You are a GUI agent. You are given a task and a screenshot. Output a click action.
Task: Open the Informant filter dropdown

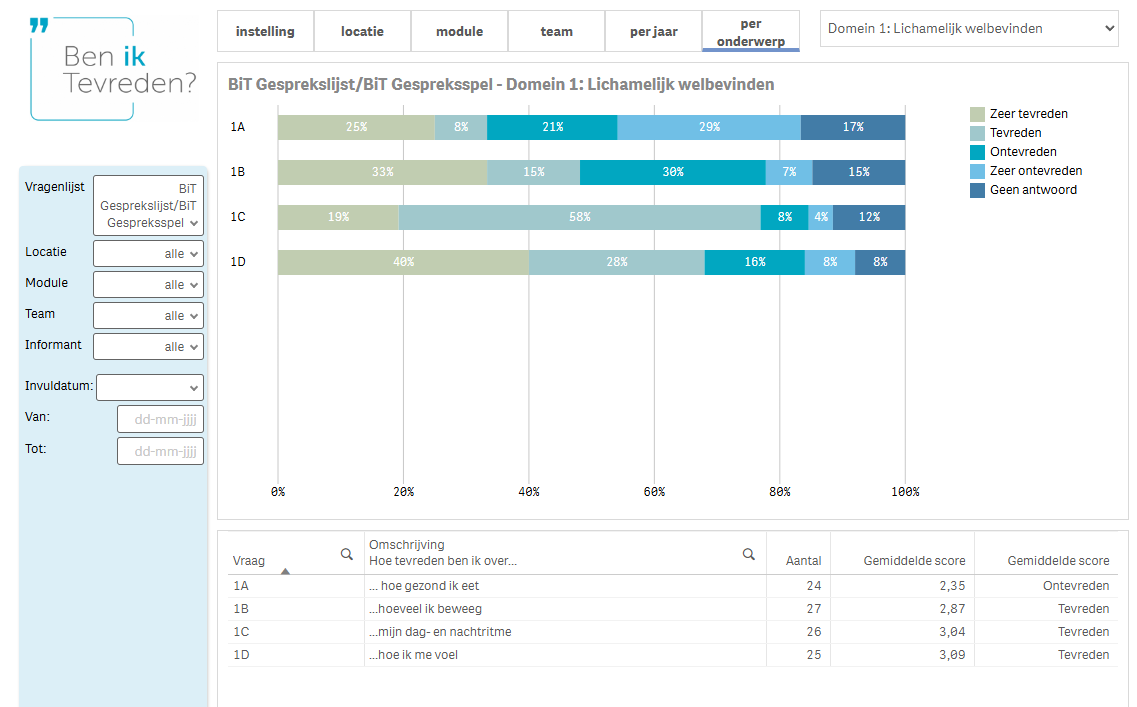(148, 347)
